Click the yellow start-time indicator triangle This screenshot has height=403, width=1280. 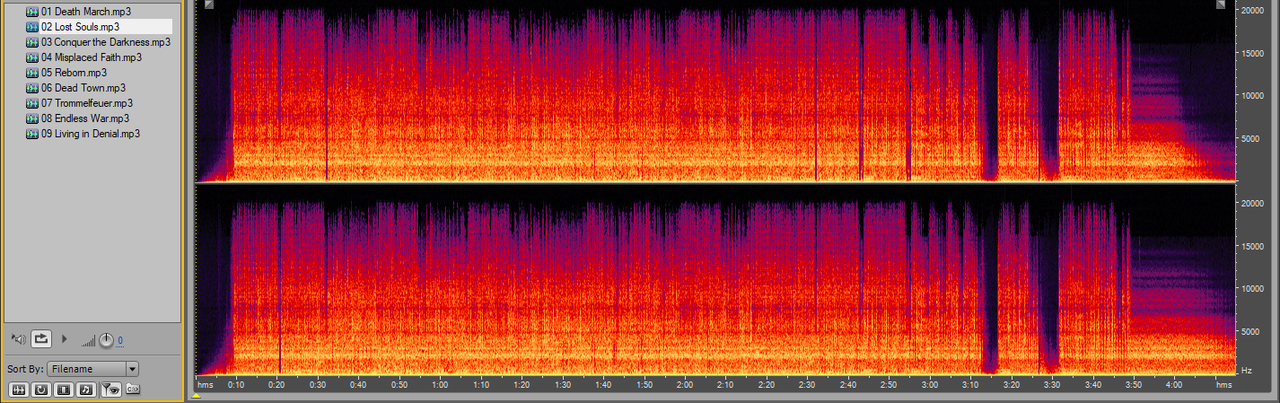pos(197,396)
